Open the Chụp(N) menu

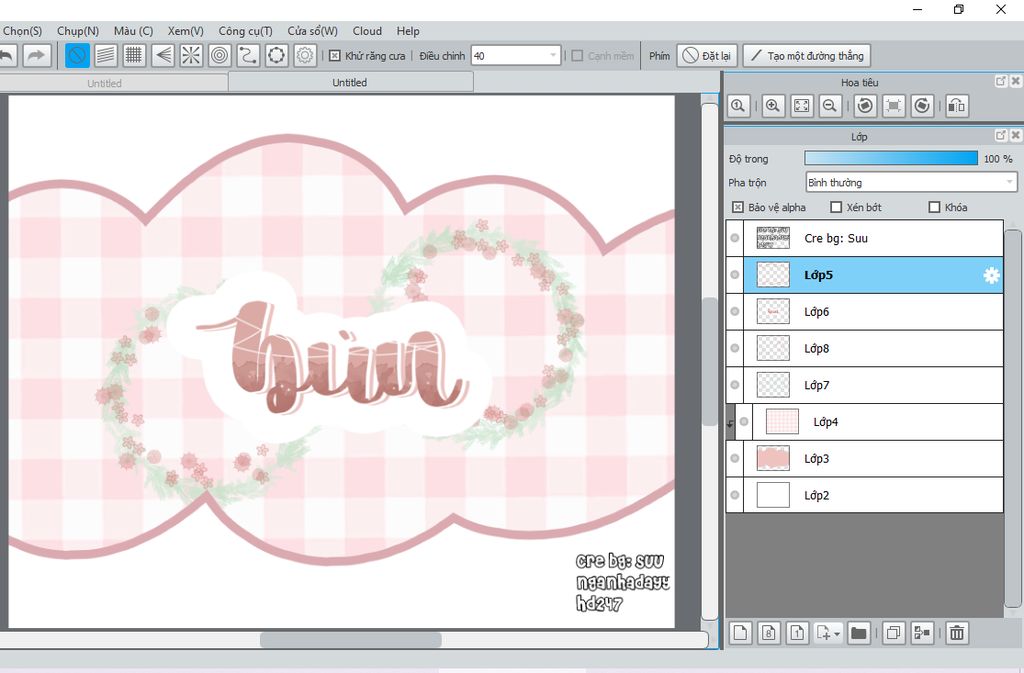(x=78, y=31)
